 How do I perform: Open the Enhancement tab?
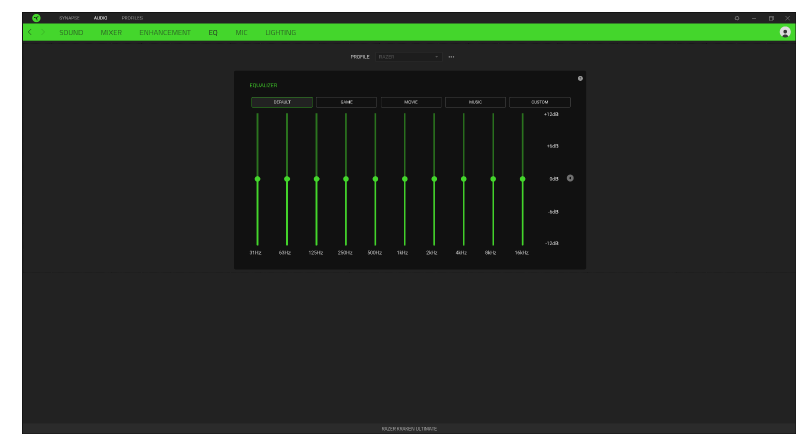click(165, 33)
